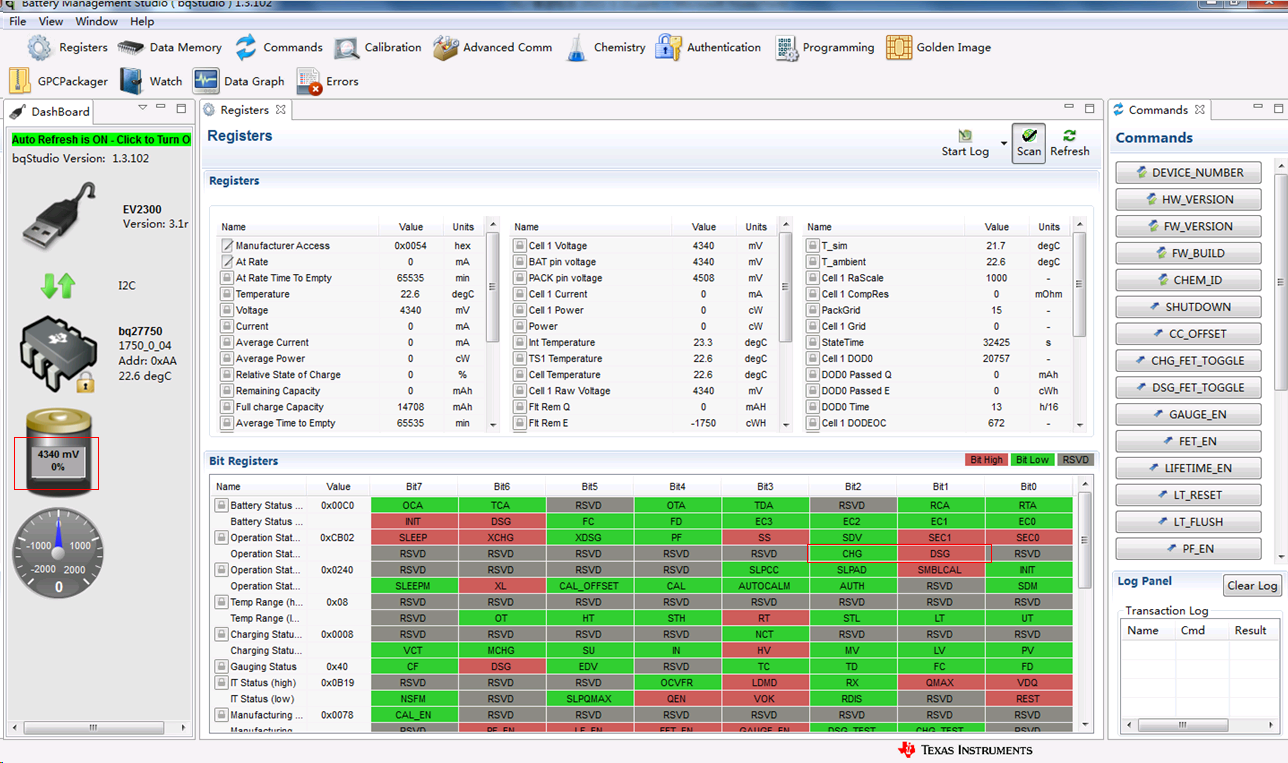Click FET_EN command
The height and width of the screenshot is (763, 1288).
coord(1188,442)
